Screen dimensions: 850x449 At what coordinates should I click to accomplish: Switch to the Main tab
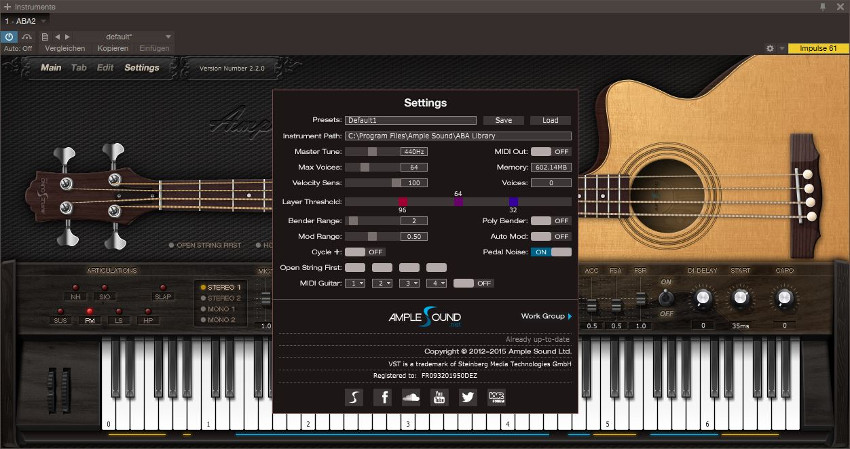51,68
